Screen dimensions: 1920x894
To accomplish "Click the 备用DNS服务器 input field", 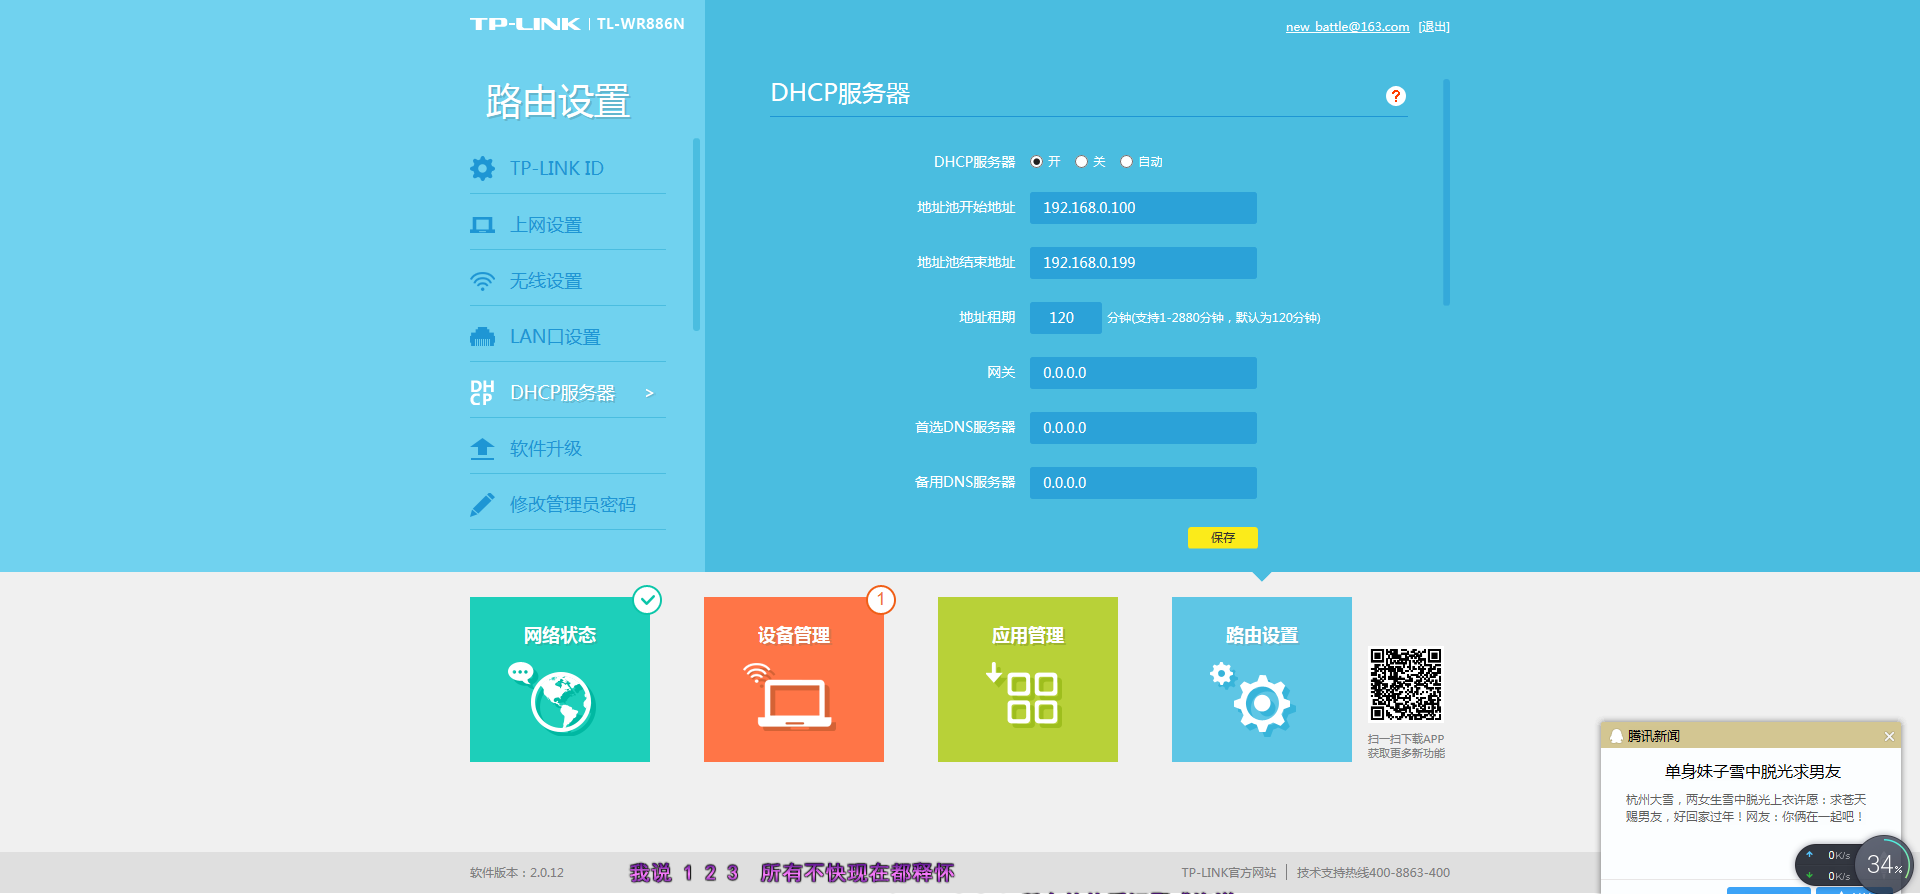I will 1143,483.
